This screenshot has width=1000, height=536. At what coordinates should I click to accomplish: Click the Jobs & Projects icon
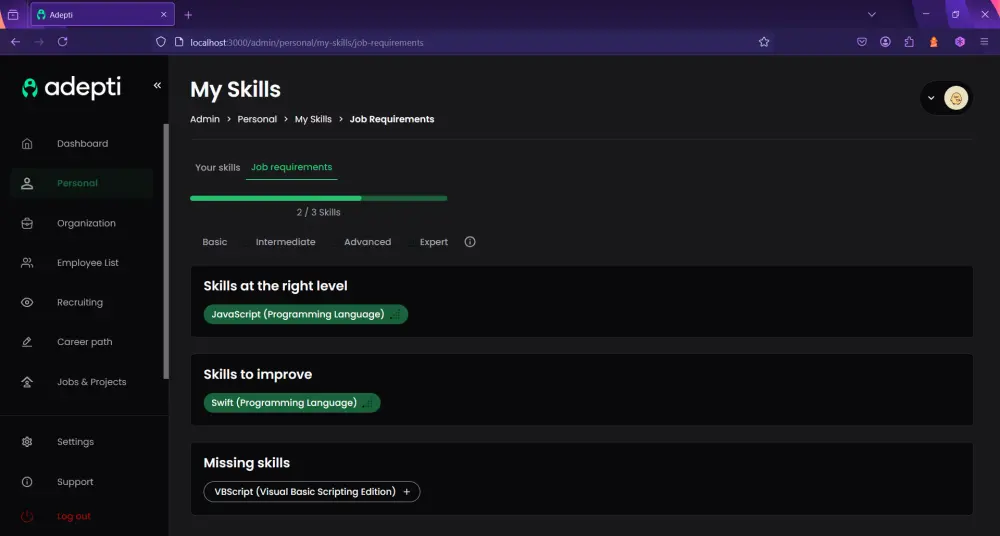pyautogui.click(x=27, y=382)
